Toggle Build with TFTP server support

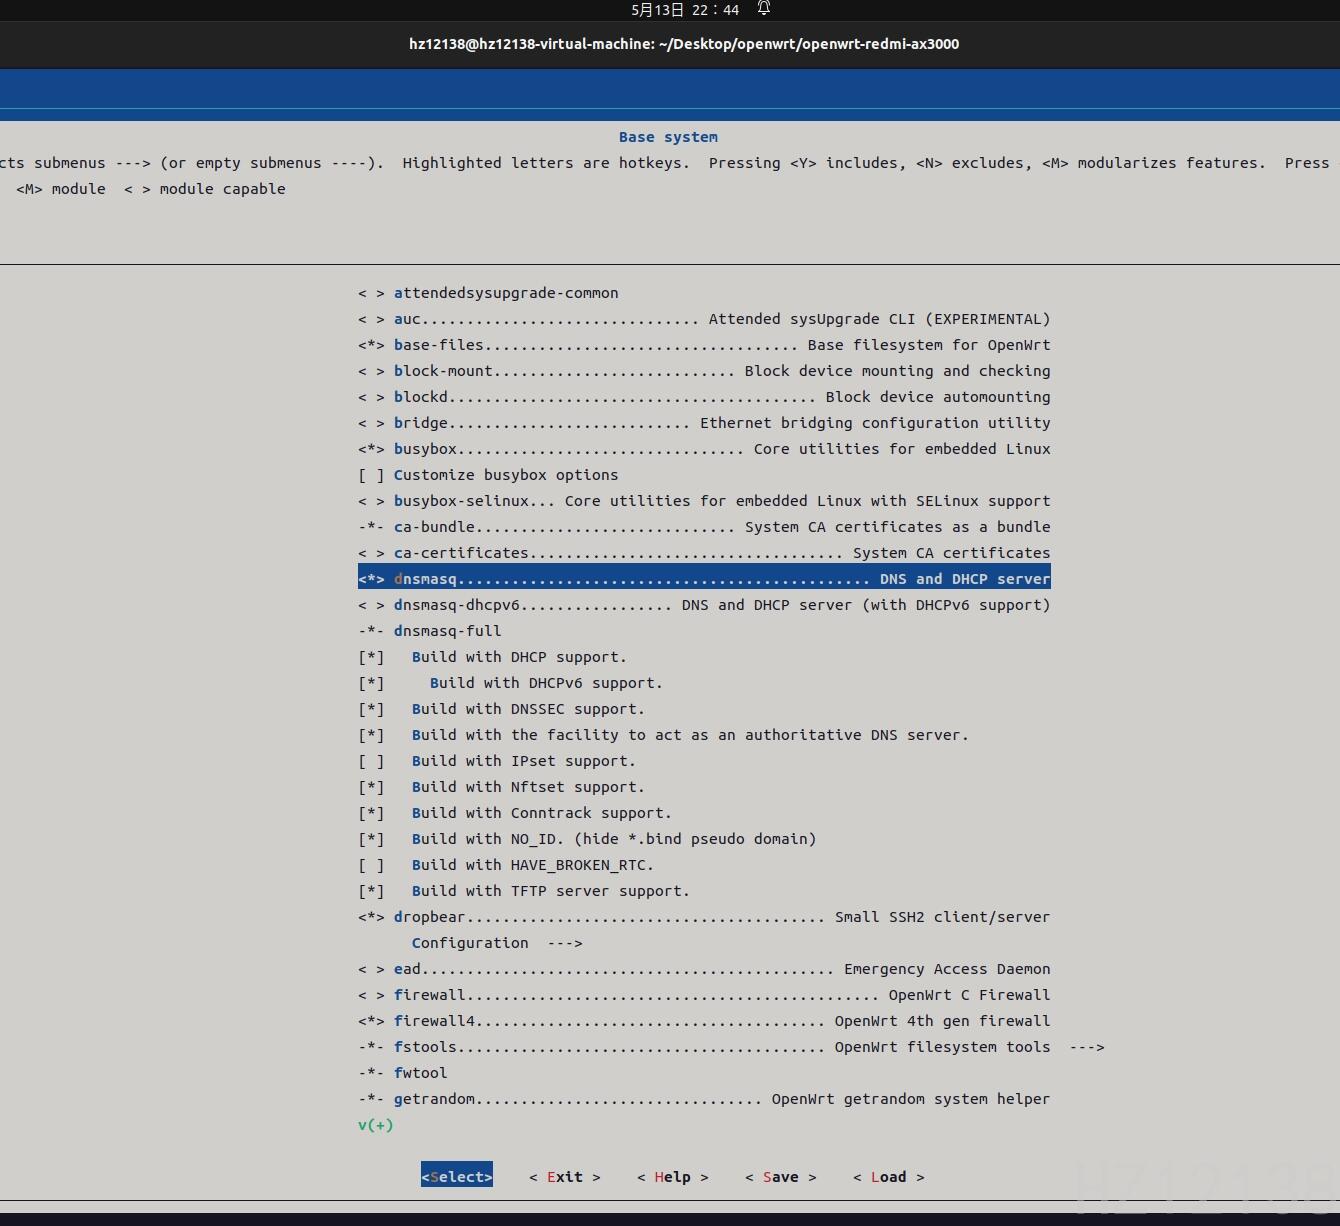tap(524, 891)
